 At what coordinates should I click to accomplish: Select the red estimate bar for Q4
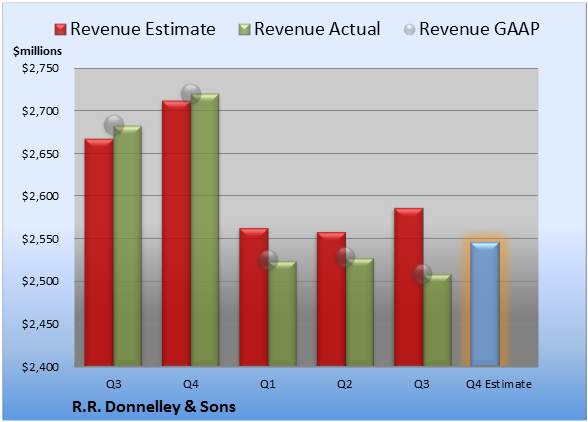[177, 233]
